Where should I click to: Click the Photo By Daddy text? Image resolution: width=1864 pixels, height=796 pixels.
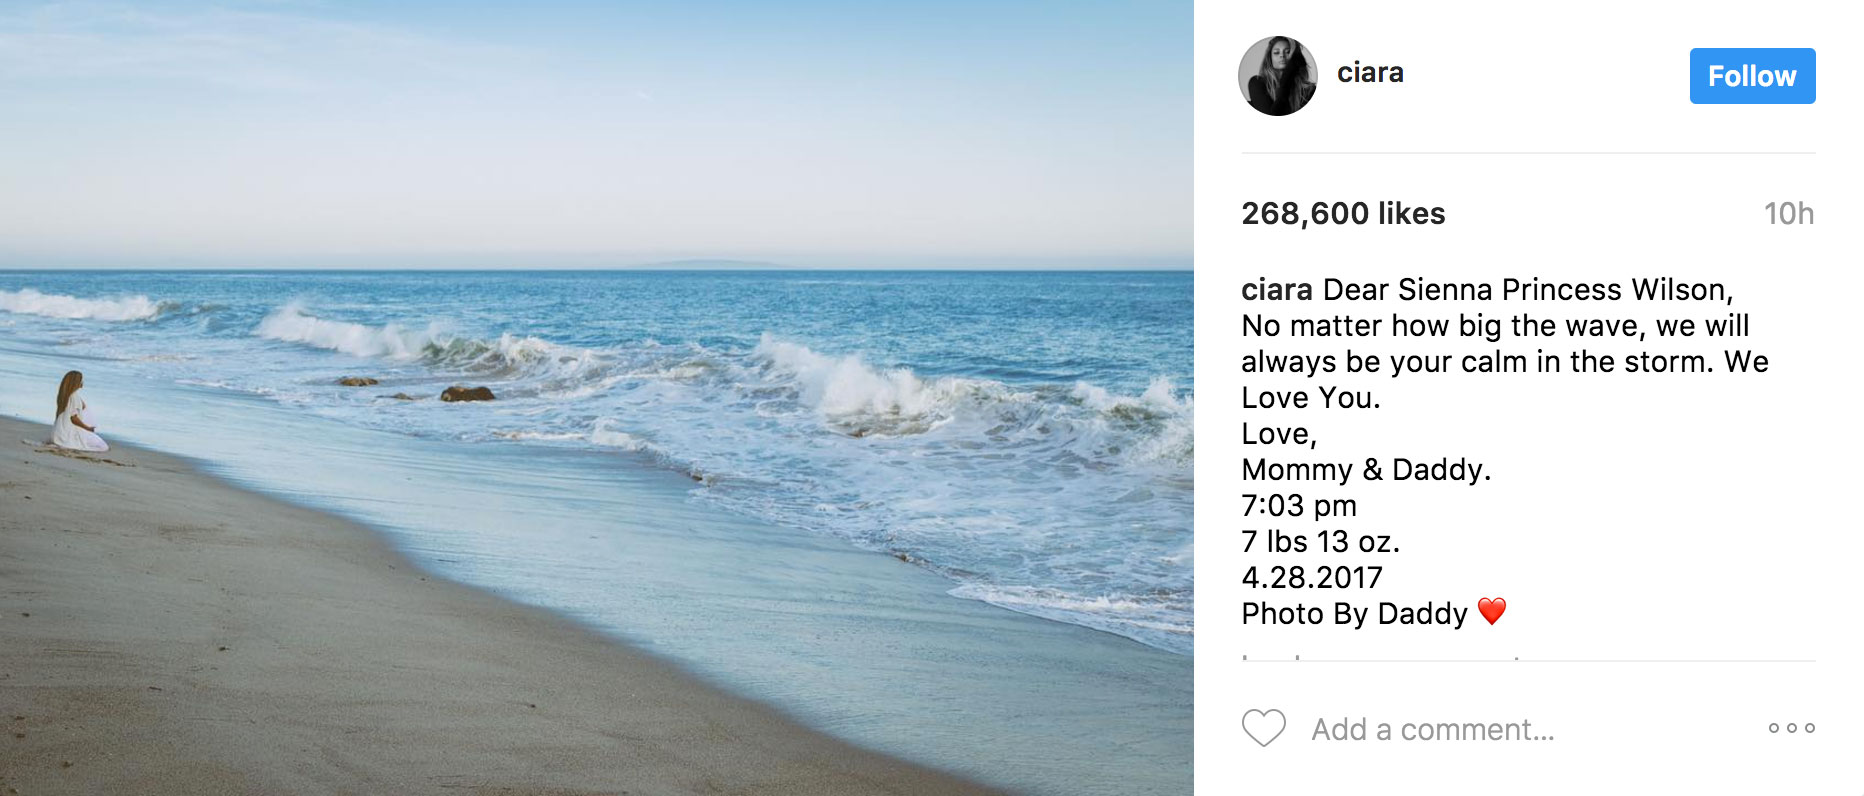[1354, 614]
